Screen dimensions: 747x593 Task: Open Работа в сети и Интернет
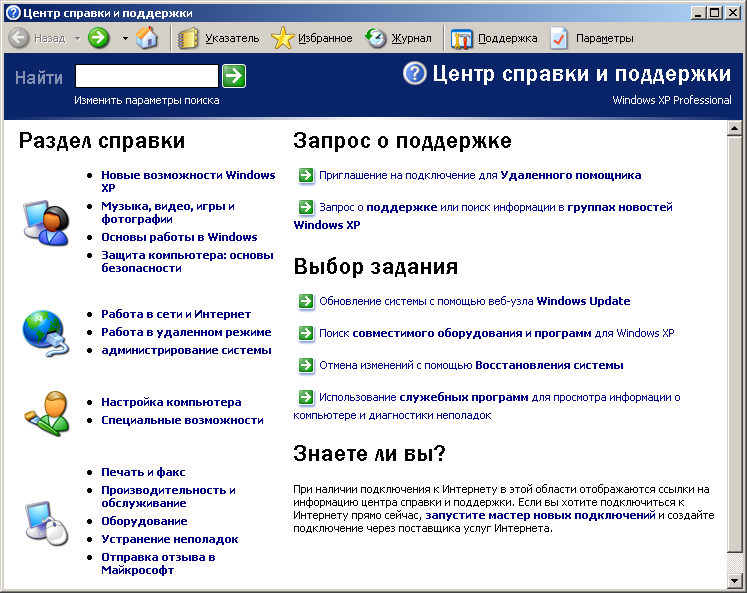coord(176,314)
